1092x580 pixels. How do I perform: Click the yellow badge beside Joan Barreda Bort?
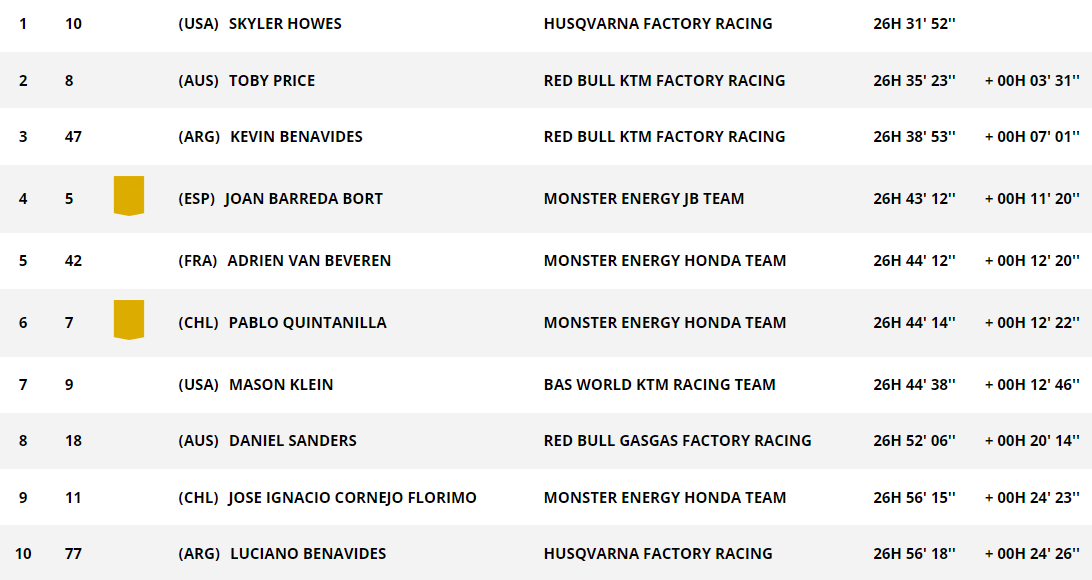(129, 196)
